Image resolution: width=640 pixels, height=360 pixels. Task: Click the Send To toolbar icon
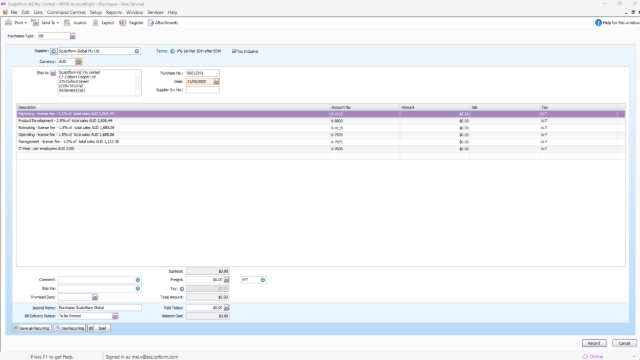tap(35, 23)
